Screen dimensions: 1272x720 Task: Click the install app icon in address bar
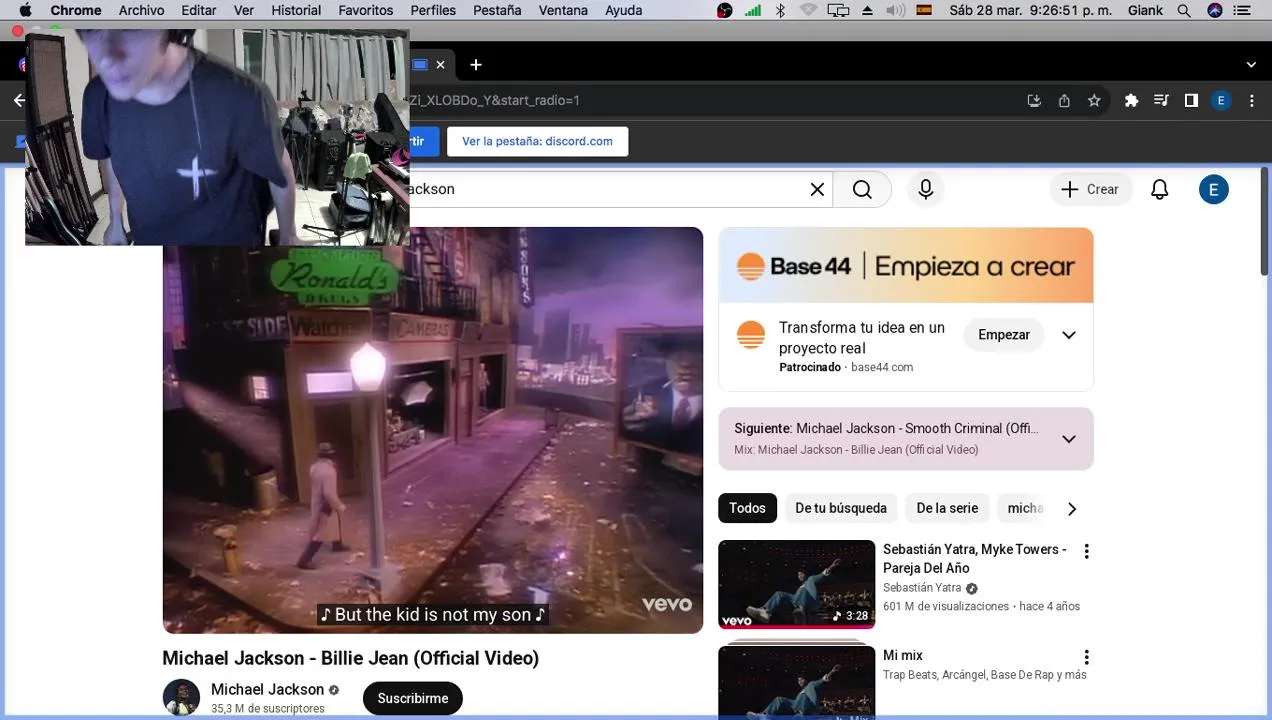point(1034,100)
